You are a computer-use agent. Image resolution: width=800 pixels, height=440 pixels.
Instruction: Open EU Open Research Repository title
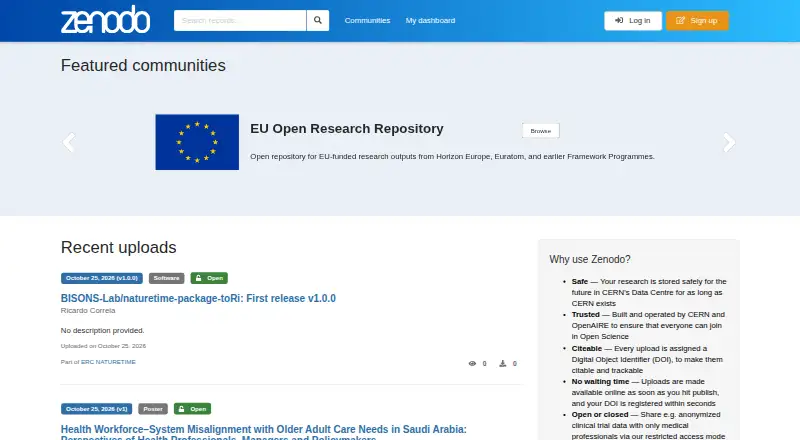[x=346, y=129]
